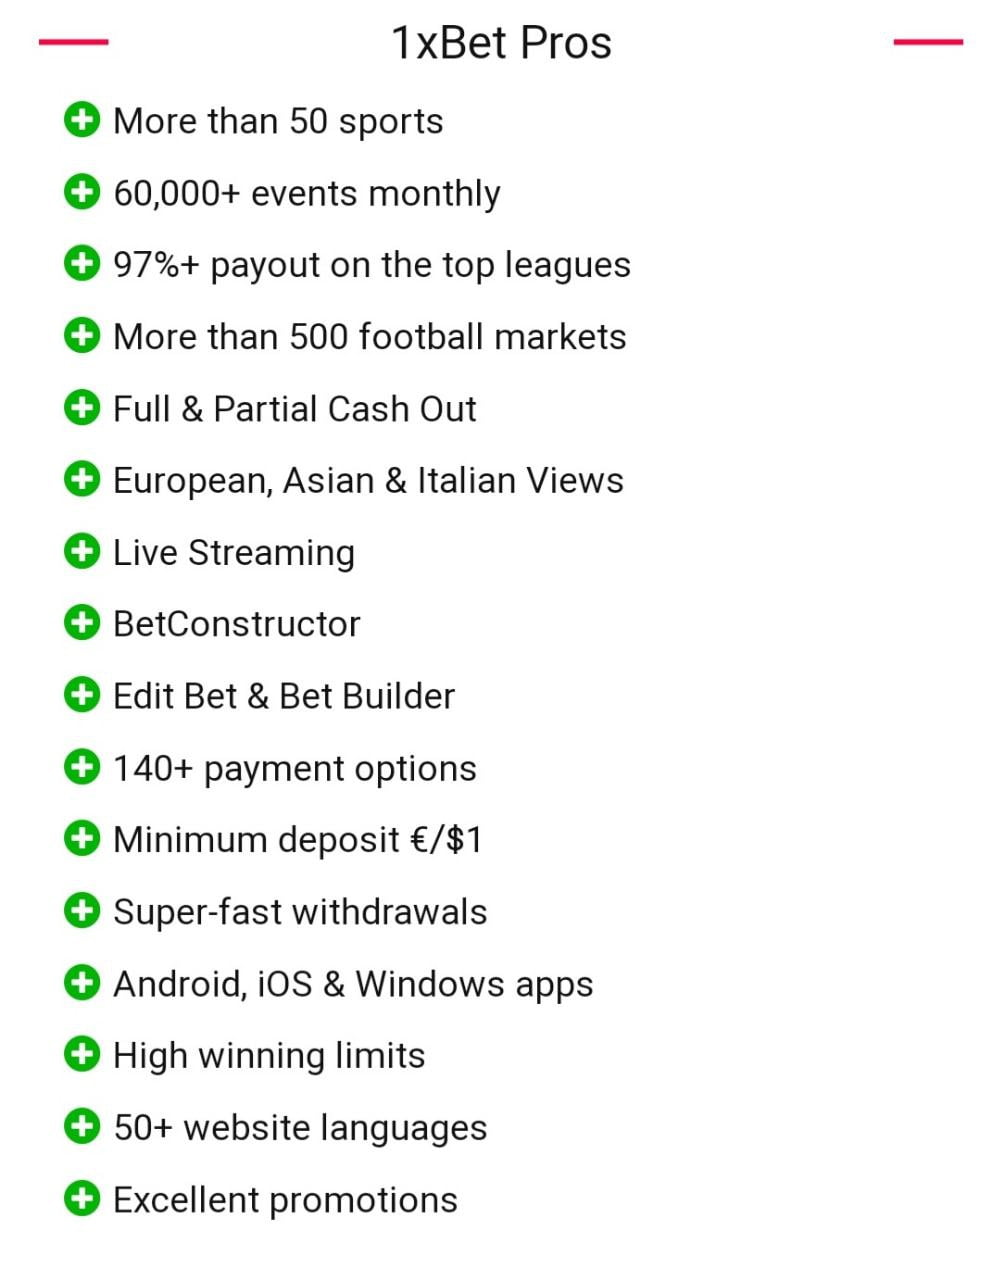Select the plus icon next to Excellent promotions
Image resolution: width=1000 pixels, height=1280 pixels.
pyautogui.click(x=81, y=1198)
